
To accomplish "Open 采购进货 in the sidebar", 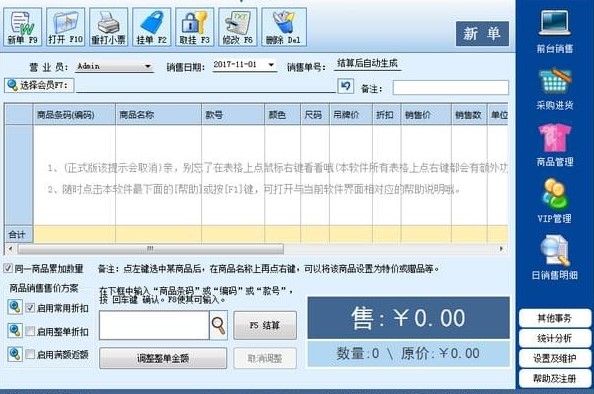I will 555,89.
